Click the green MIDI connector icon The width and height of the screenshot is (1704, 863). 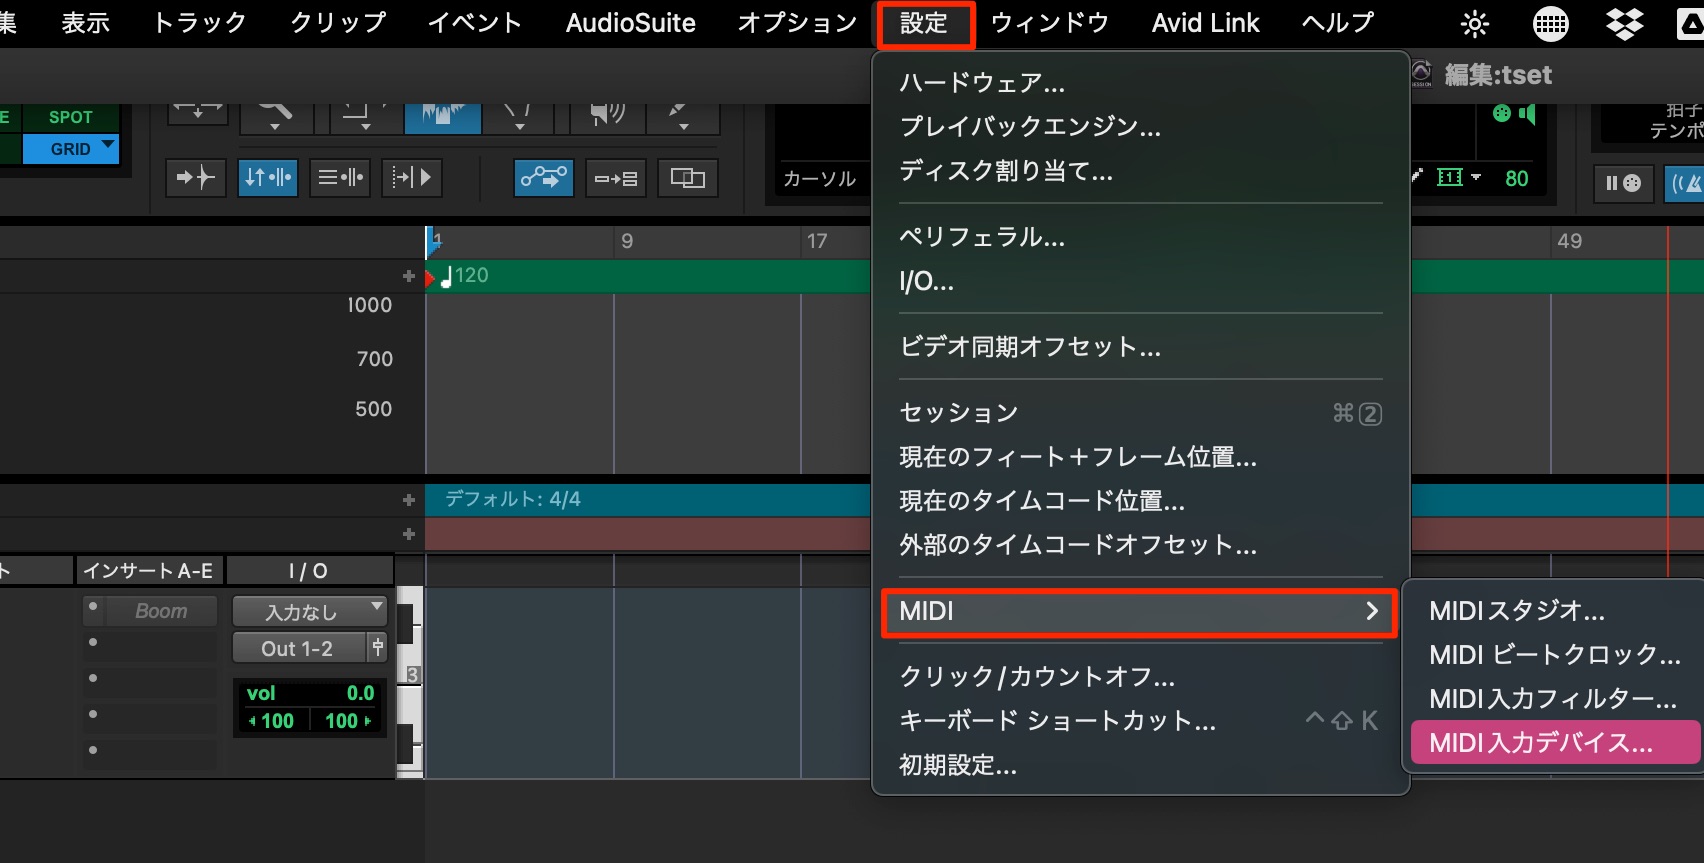point(1501,113)
